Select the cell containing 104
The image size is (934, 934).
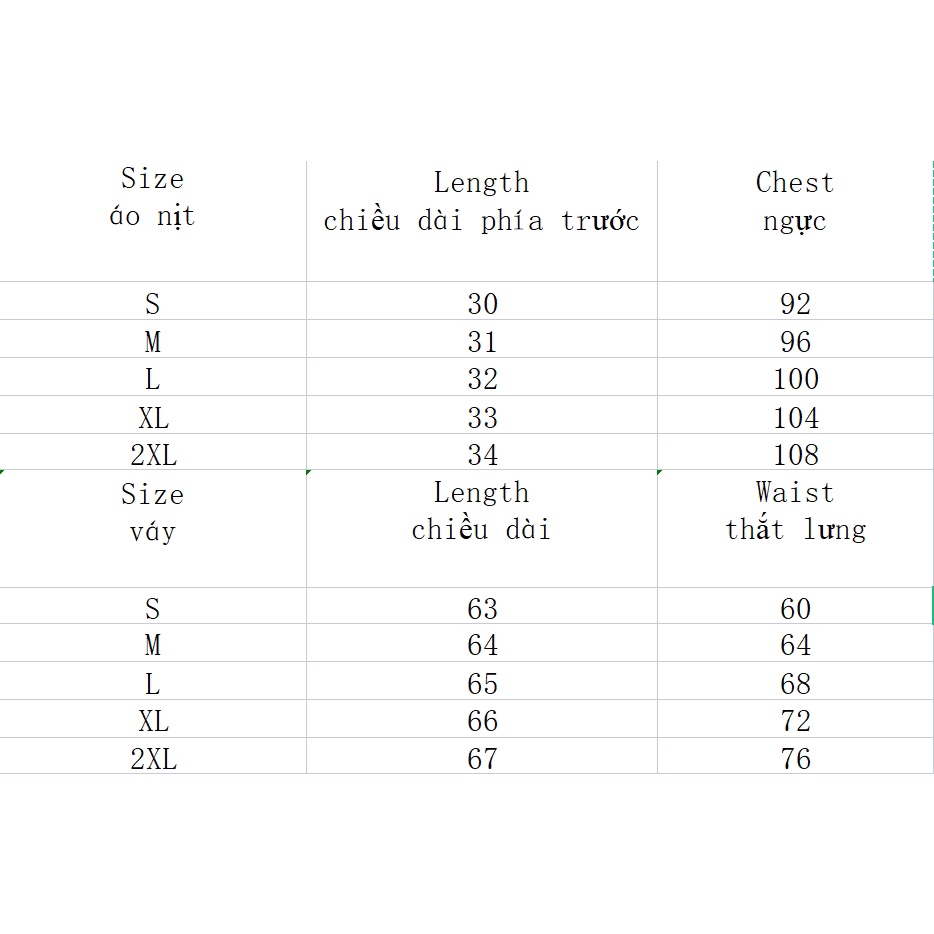tap(795, 418)
